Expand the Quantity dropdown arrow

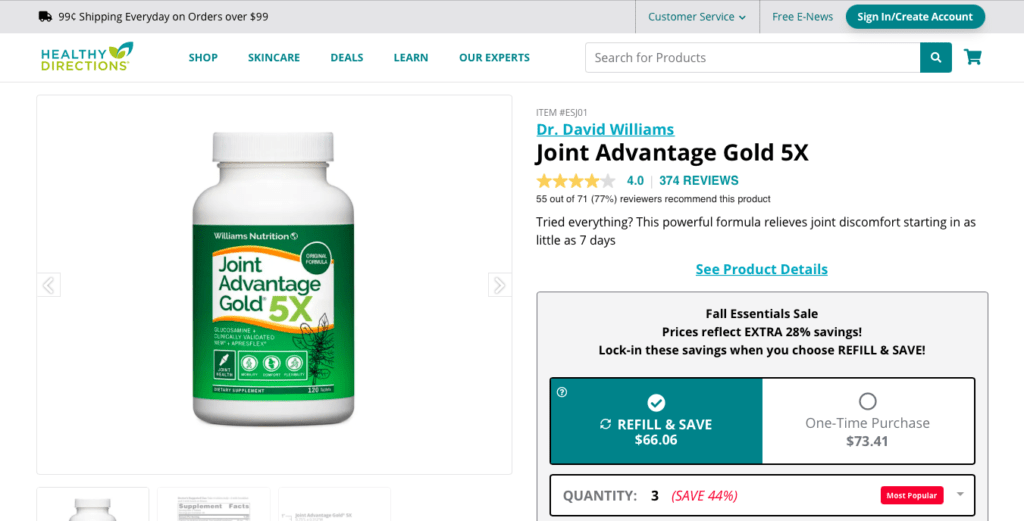pyautogui.click(x=960, y=494)
